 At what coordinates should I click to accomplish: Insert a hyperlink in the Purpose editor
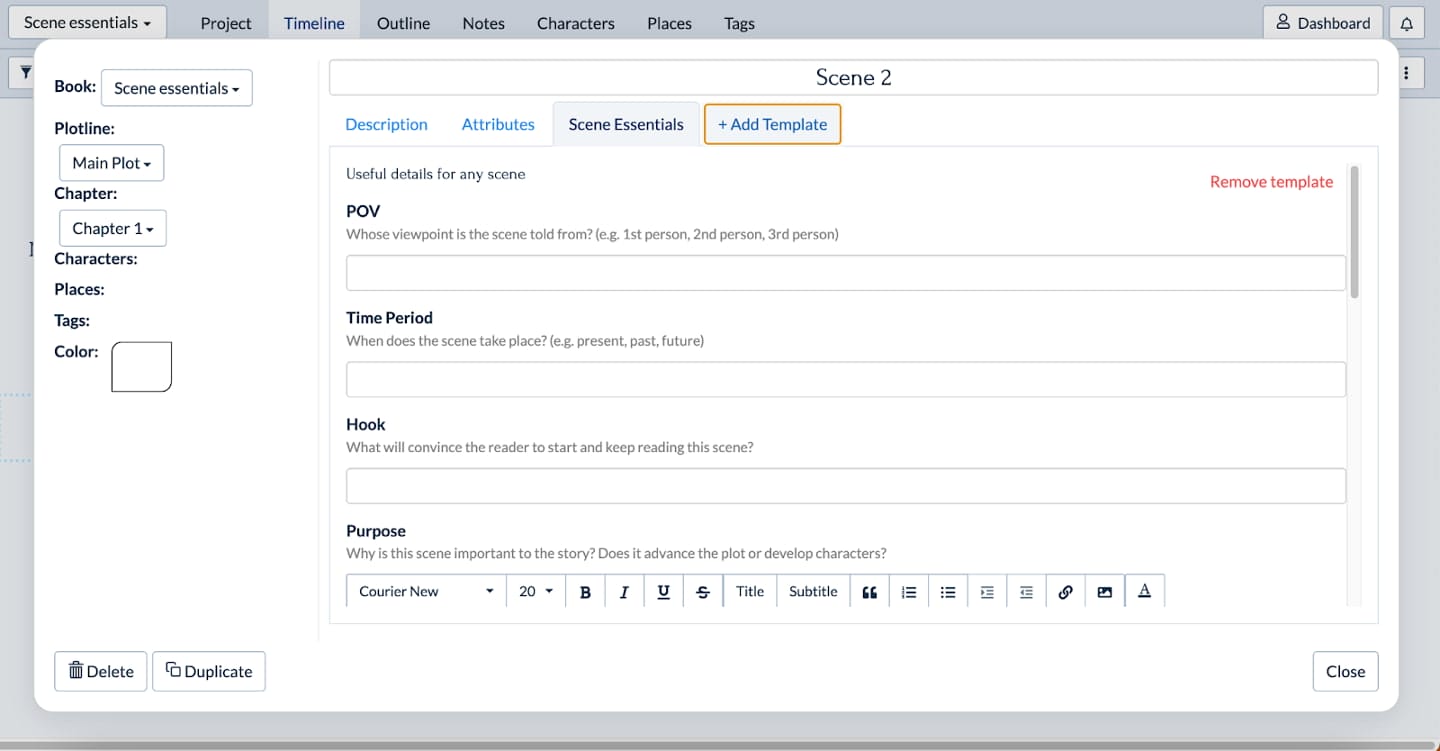coord(1065,591)
